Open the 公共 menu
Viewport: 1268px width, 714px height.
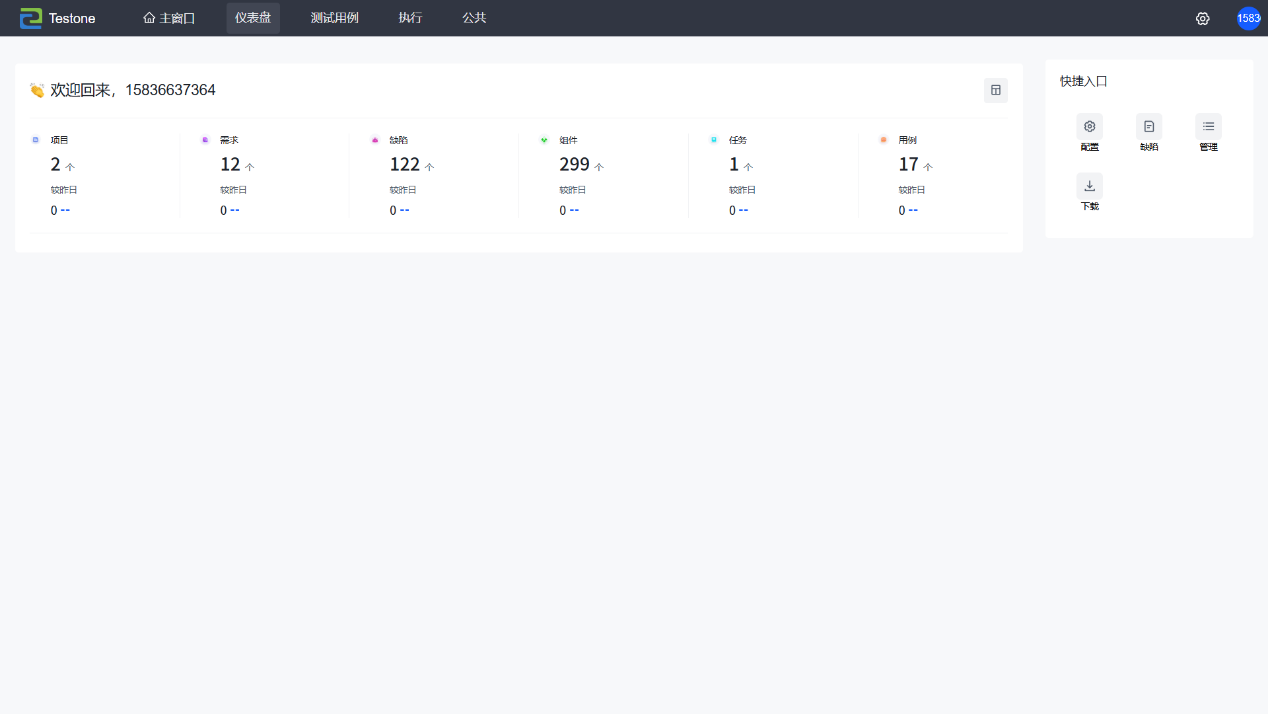pyautogui.click(x=474, y=18)
